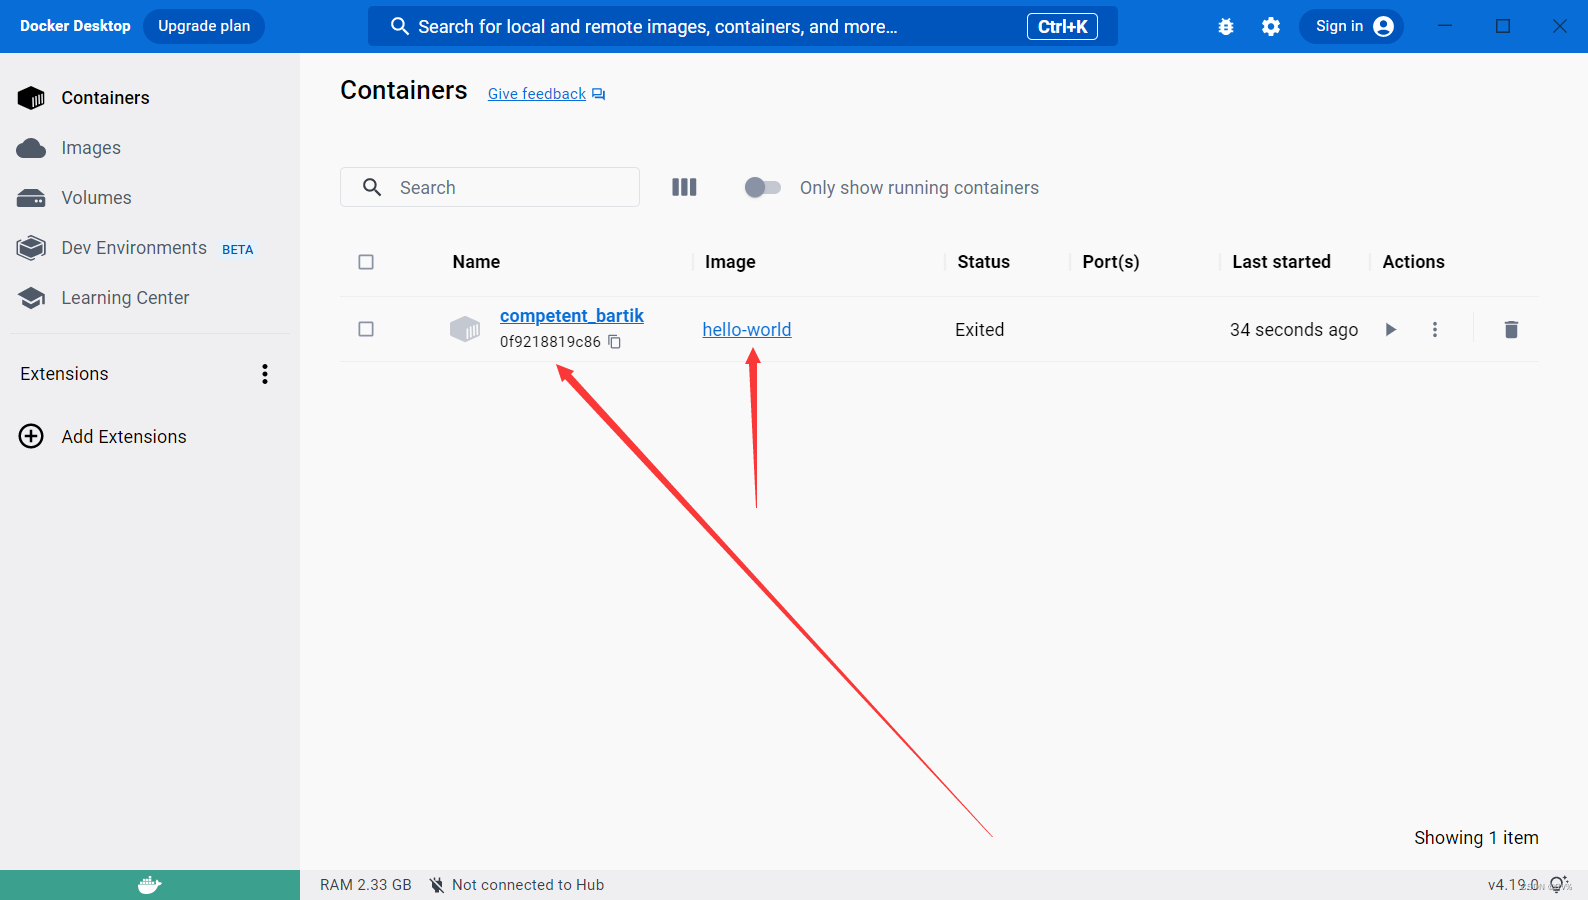Click the Only show running containers label
Viewport: 1588px width, 900px height.
919,188
